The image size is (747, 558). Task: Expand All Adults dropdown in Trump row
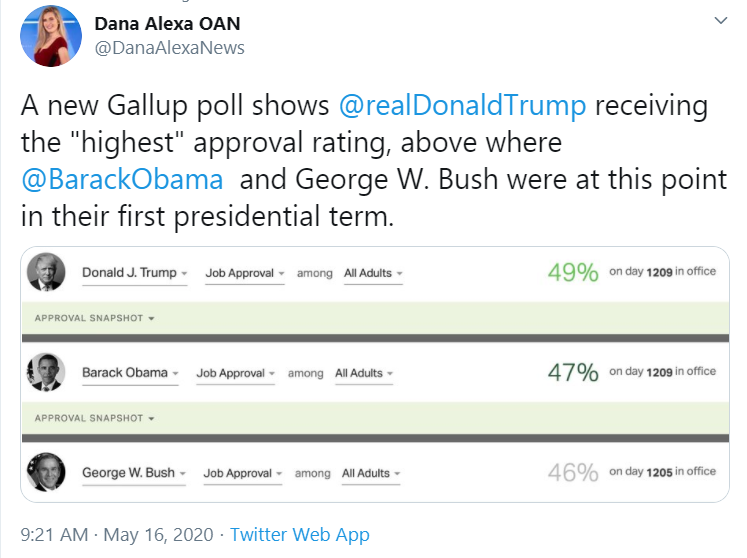point(373,273)
